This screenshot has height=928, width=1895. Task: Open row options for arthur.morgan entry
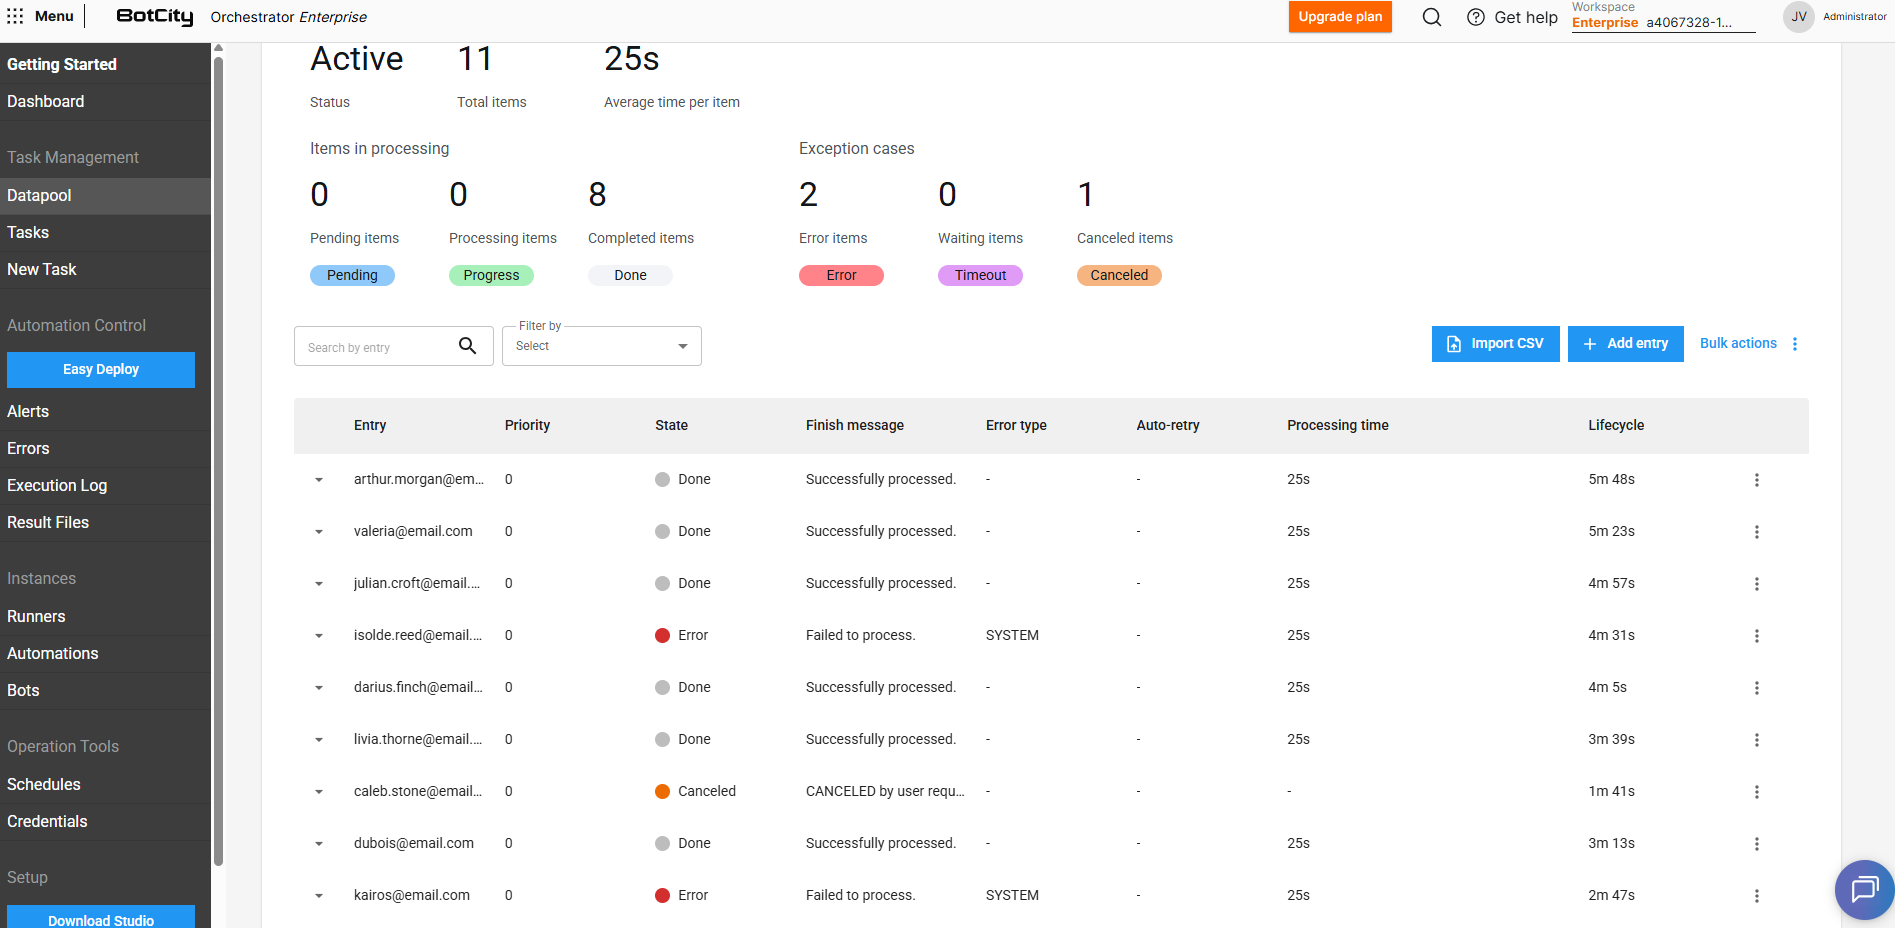(1756, 480)
